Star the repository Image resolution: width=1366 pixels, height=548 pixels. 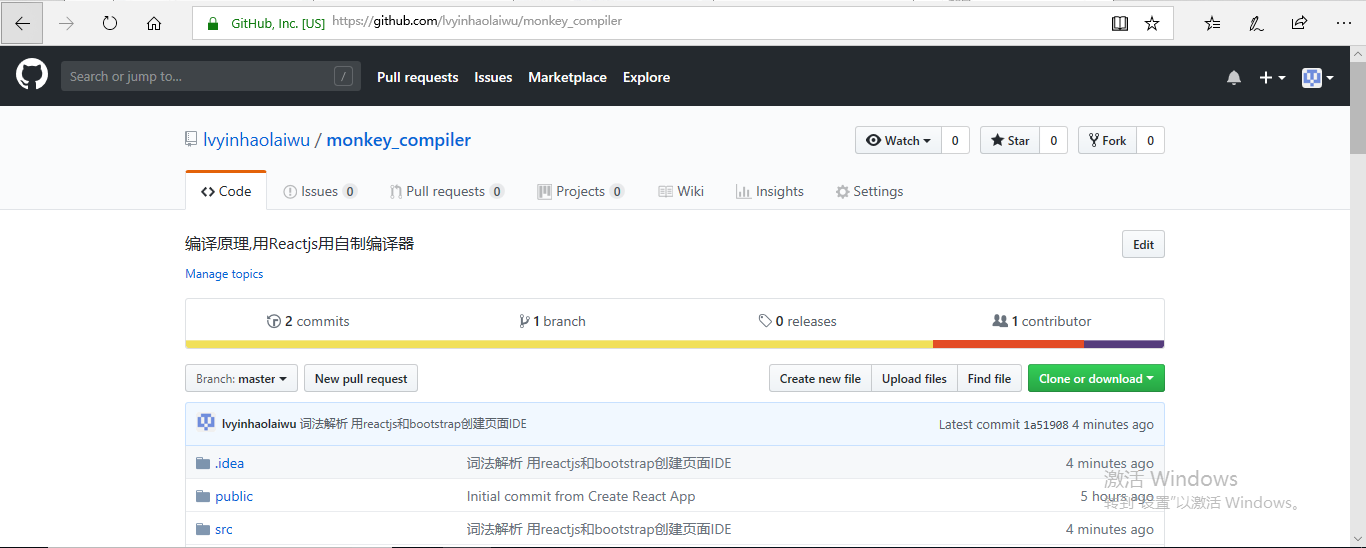(x=1010, y=140)
